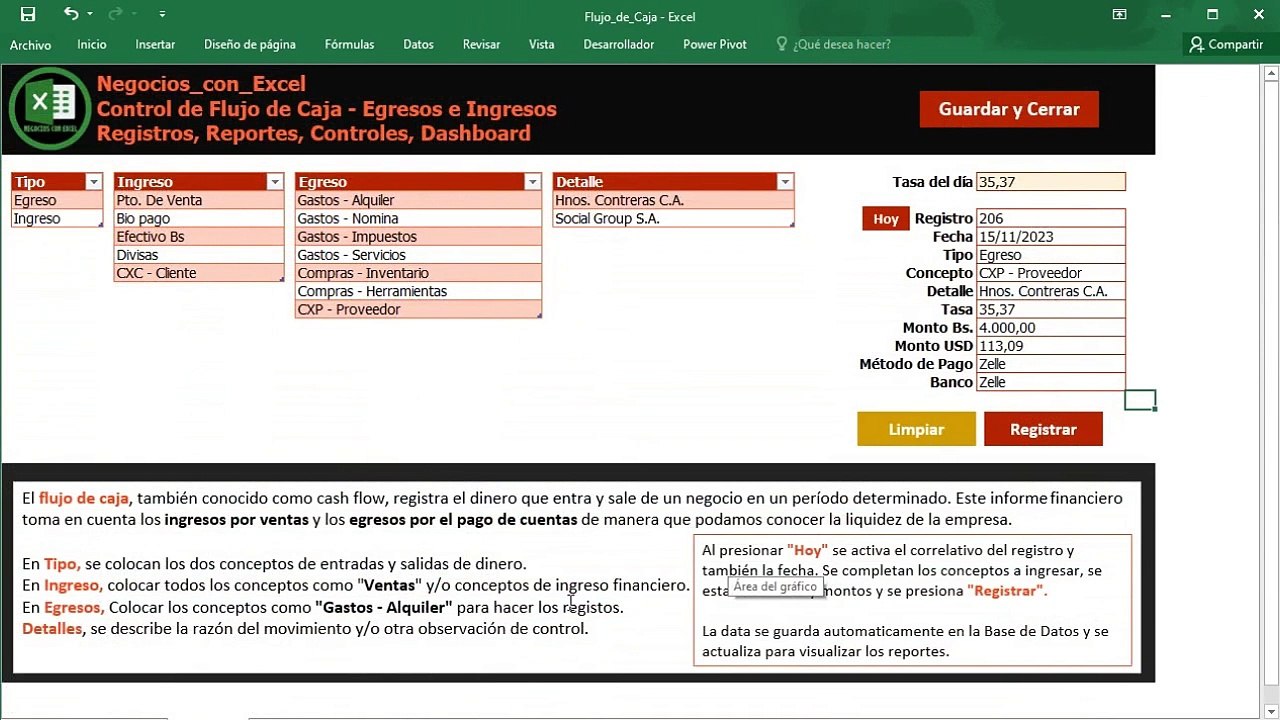
Task: Click the Compartir share icon
Action: (x=1226, y=44)
